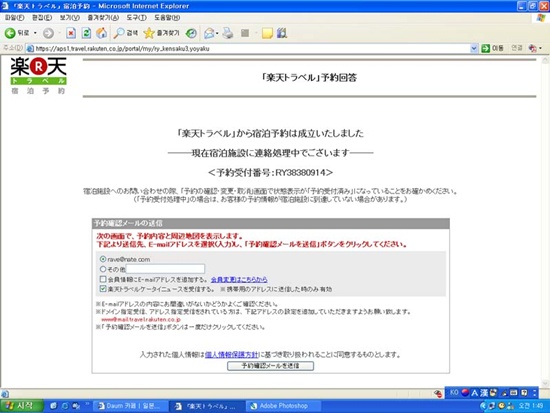The width and height of the screenshot is (550, 413).
Task: Expand hidden system tray icons arrow
Action: click(483, 406)
